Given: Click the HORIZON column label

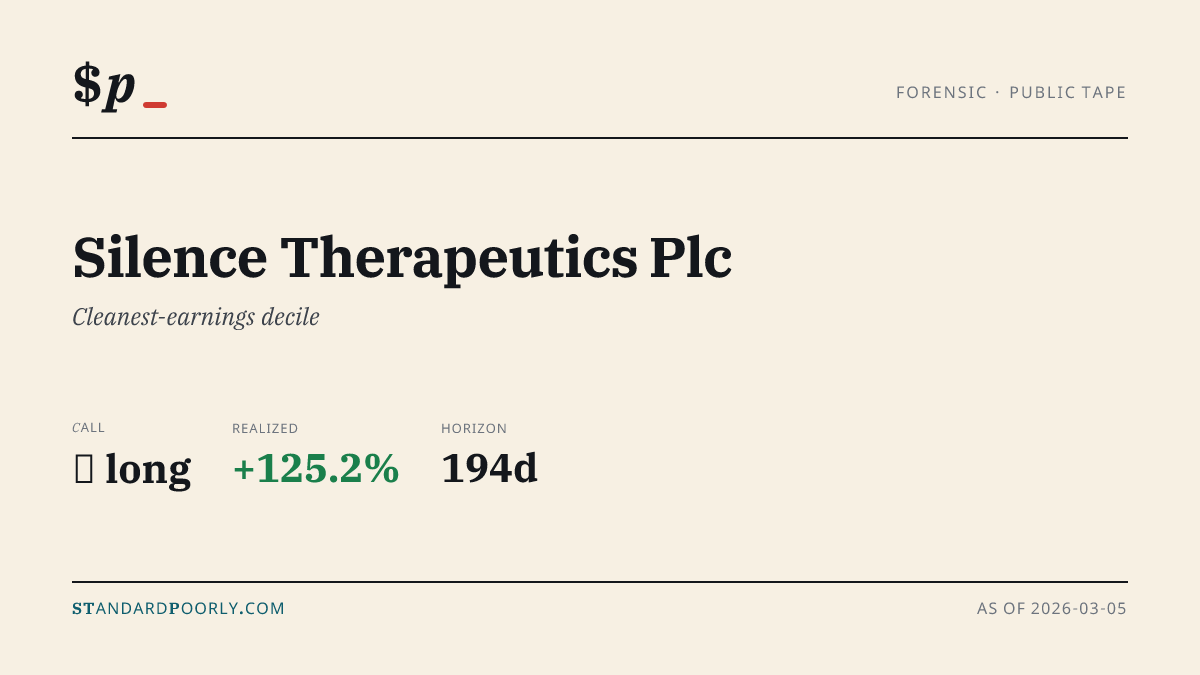Looking at the screenshot, I should 474,428.
